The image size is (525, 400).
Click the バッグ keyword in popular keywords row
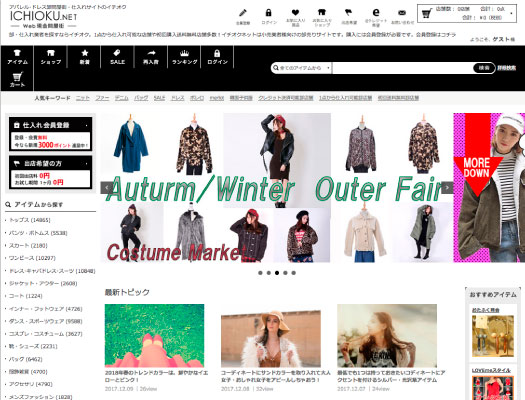tap(141, 98)
